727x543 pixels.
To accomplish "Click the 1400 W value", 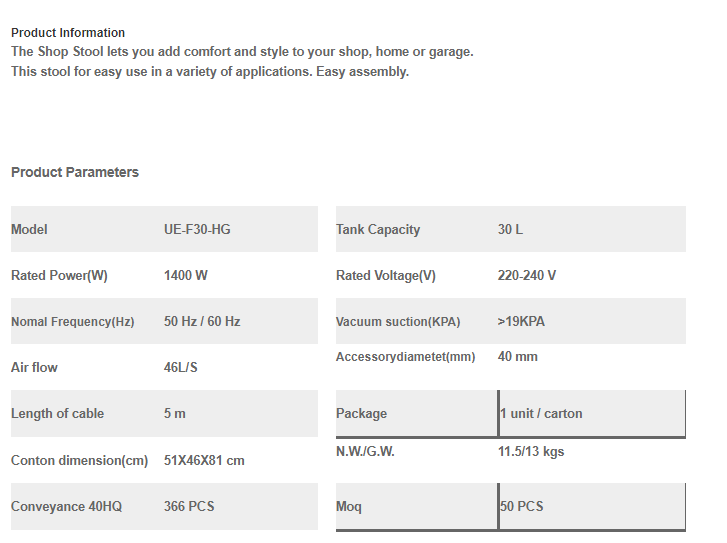I will [x=185, y=275].
